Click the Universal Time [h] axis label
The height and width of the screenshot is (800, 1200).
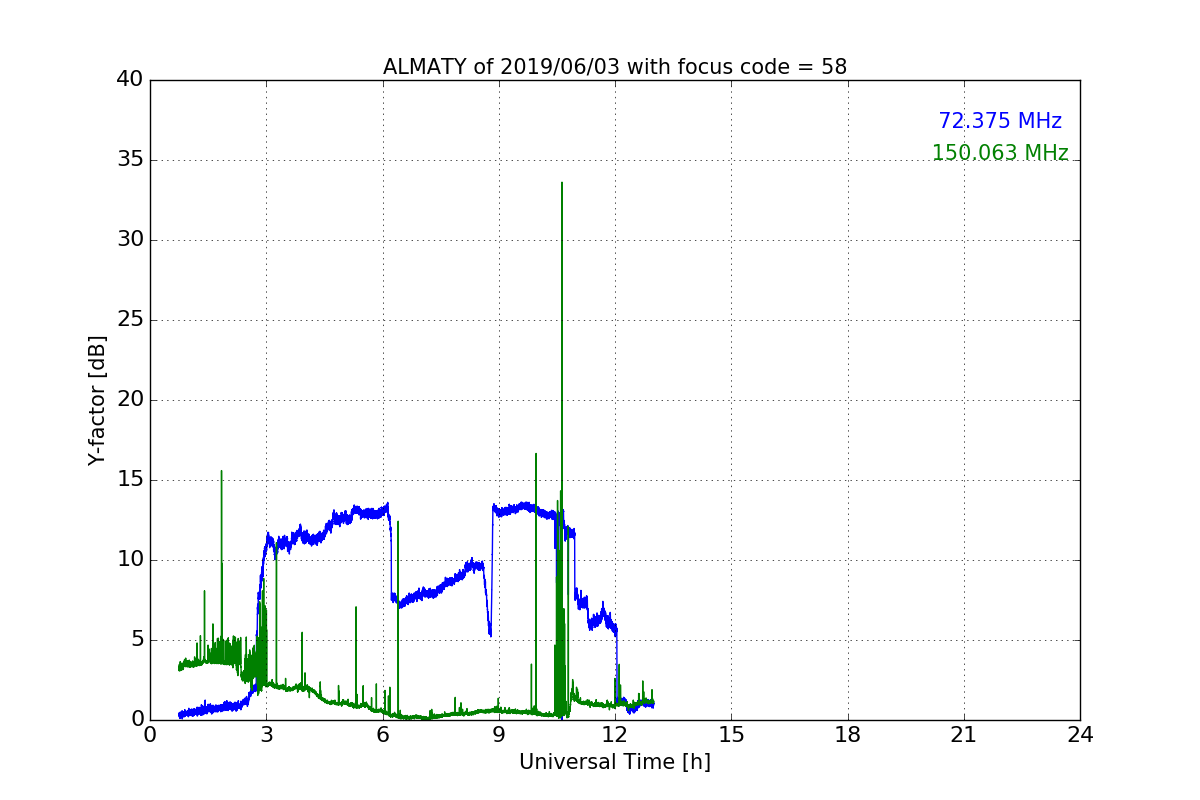point(615,762)
